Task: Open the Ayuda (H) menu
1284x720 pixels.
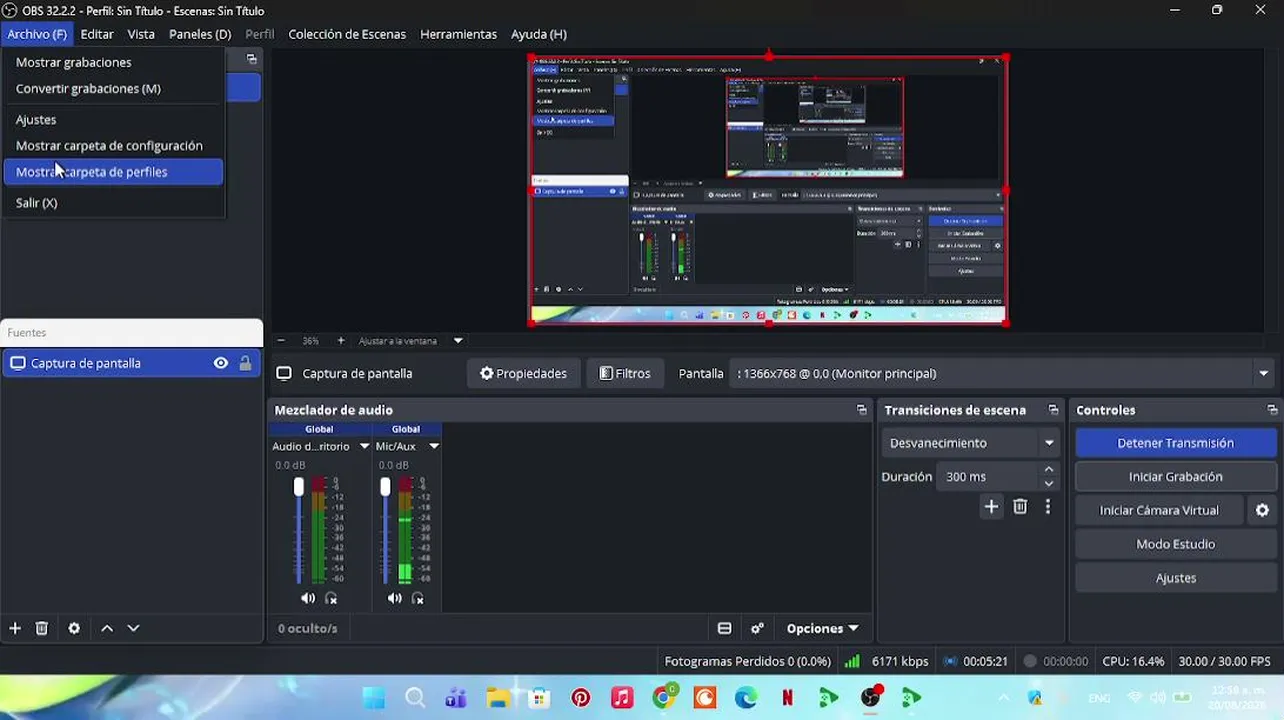Action: [539, 34]
